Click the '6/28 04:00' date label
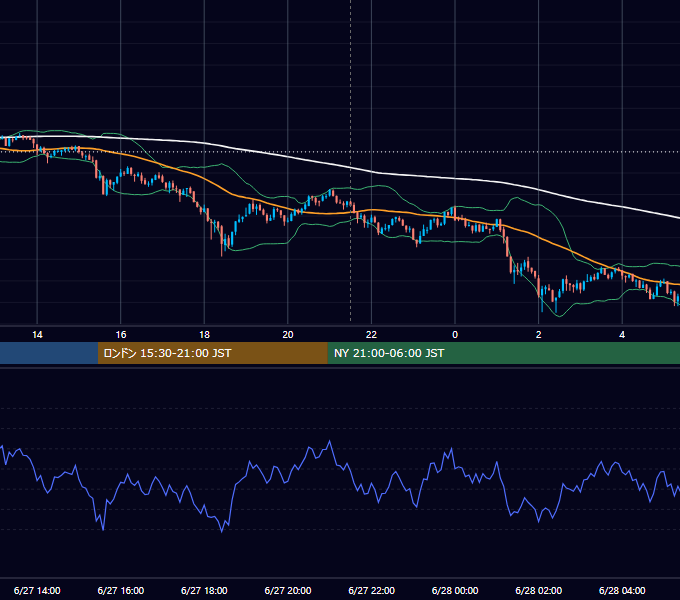 click(x=622, y=590)
